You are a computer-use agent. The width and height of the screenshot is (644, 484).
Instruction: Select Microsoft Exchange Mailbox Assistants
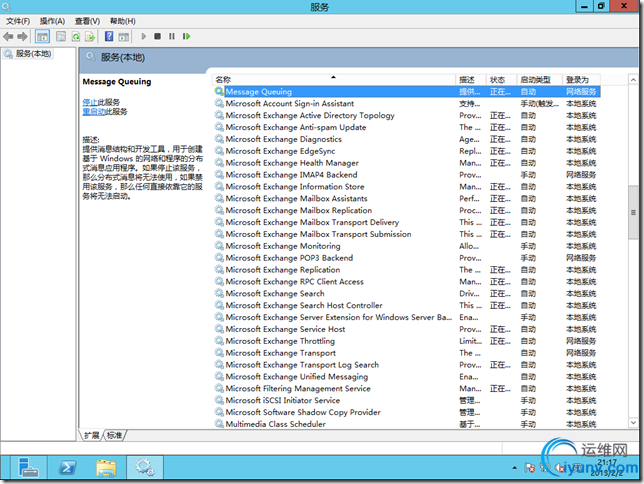tap(407, 198)
